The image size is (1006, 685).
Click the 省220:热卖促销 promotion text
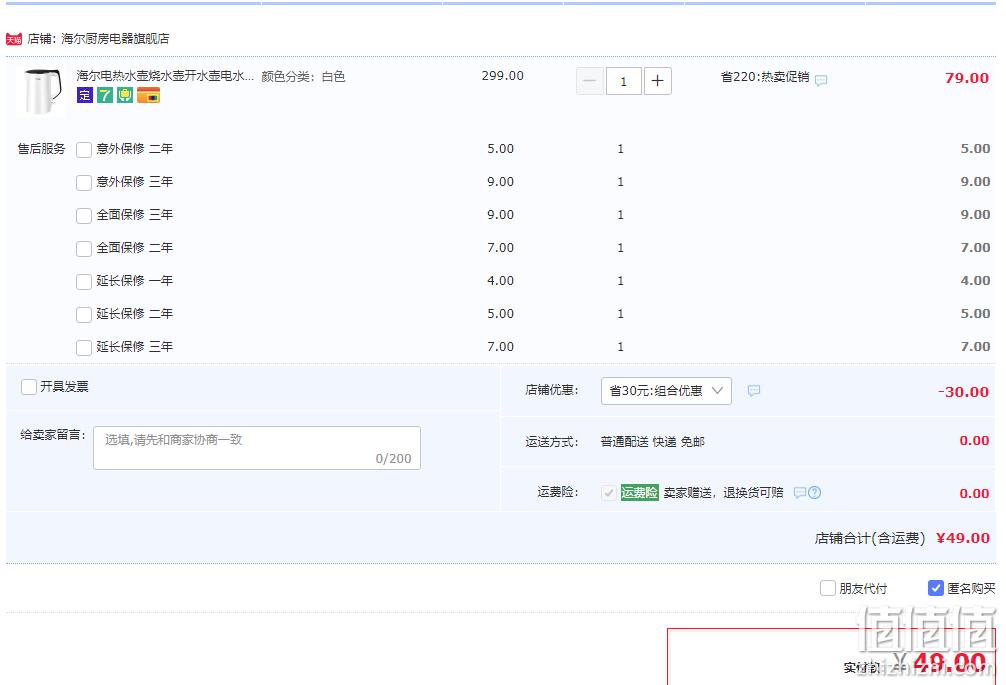765,77
